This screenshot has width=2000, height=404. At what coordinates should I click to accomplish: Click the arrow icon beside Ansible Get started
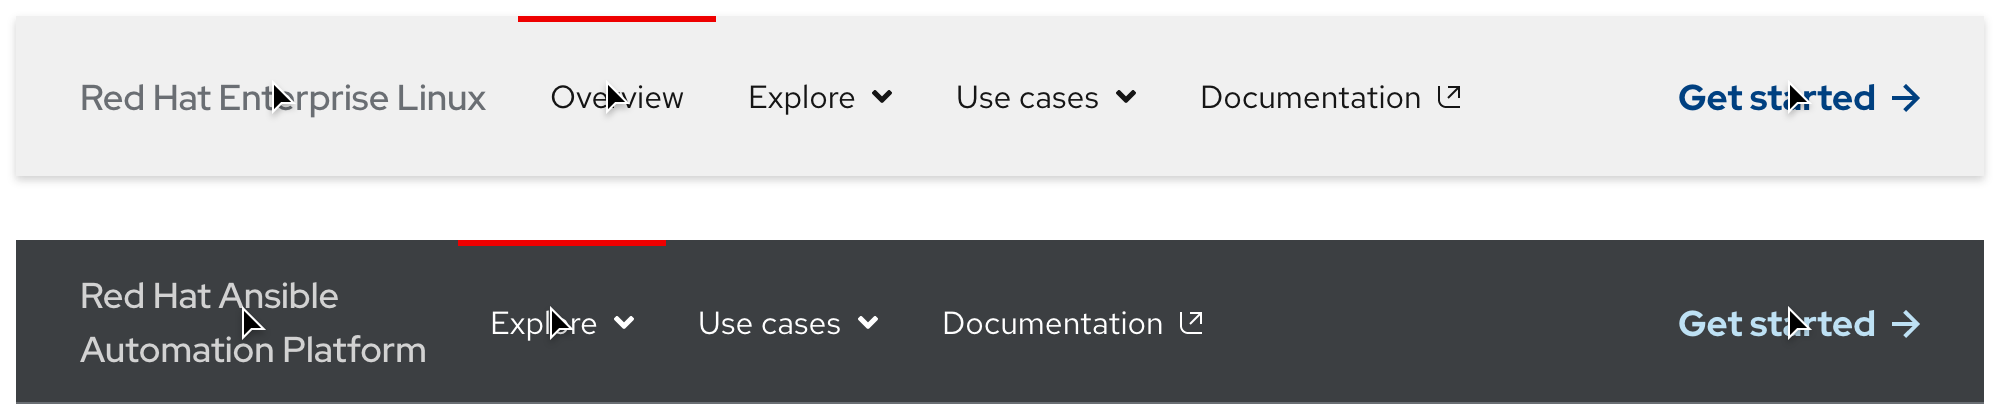(1906, 324)
